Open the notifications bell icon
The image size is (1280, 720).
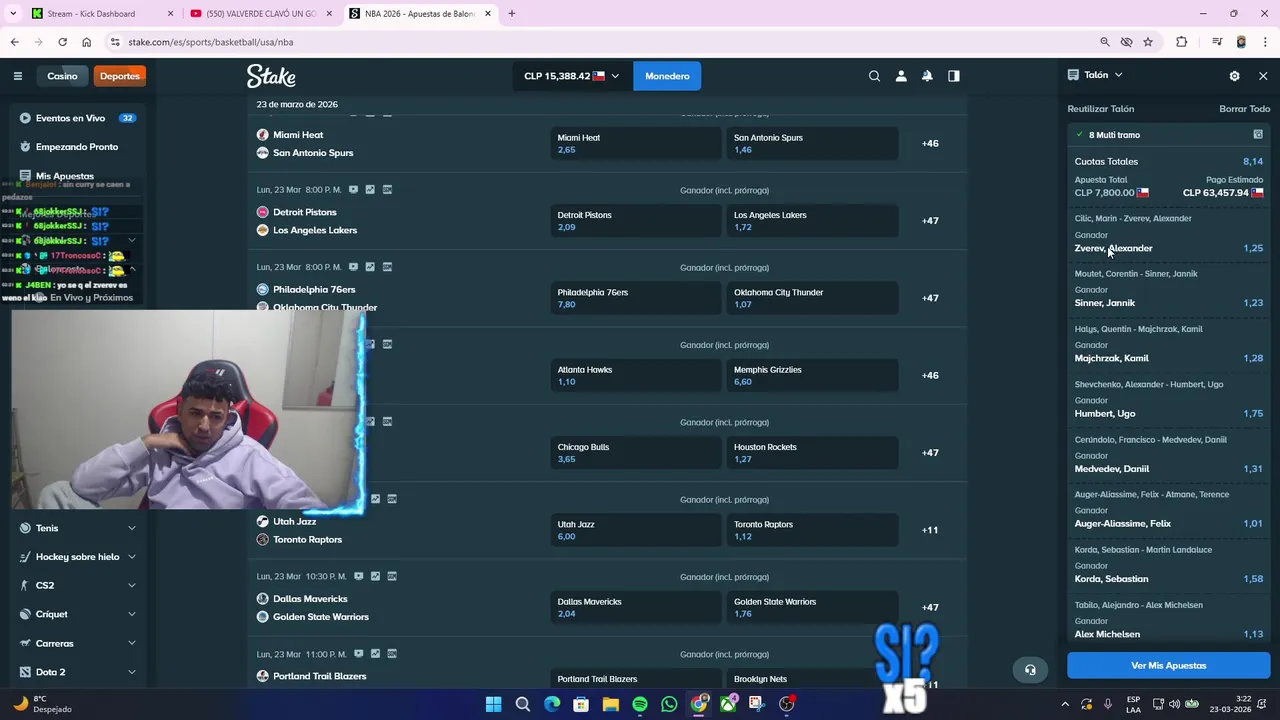pos(927,76)
